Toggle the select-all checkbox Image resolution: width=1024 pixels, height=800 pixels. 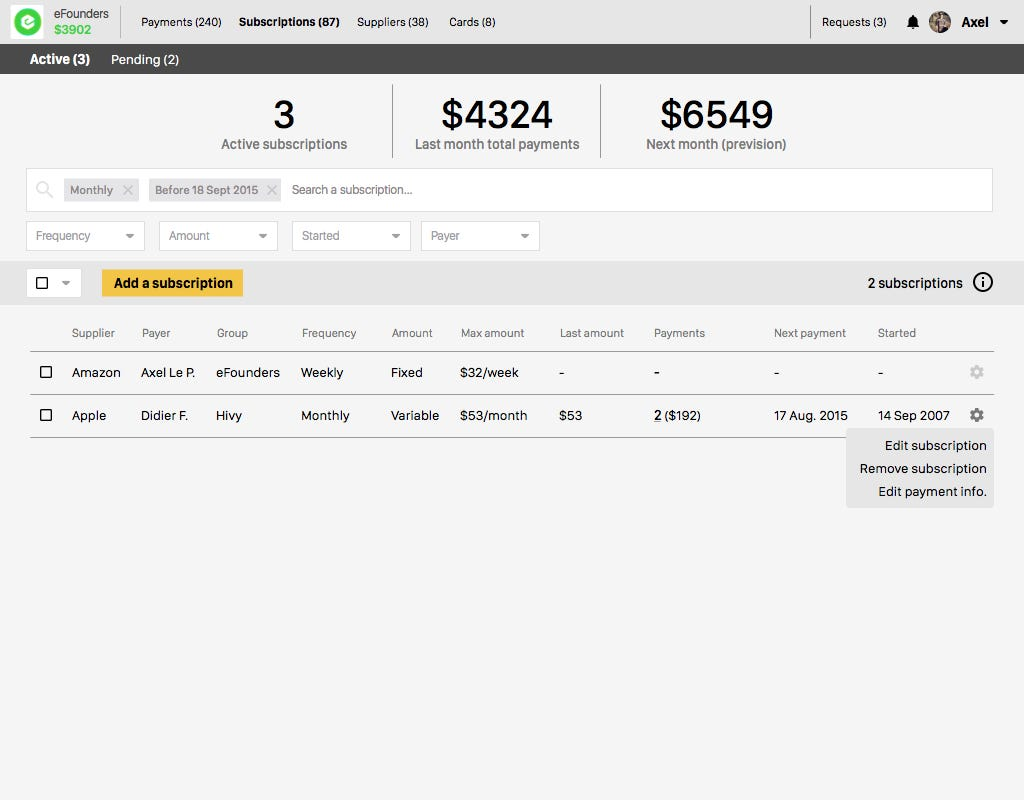(x=42, y=283)
